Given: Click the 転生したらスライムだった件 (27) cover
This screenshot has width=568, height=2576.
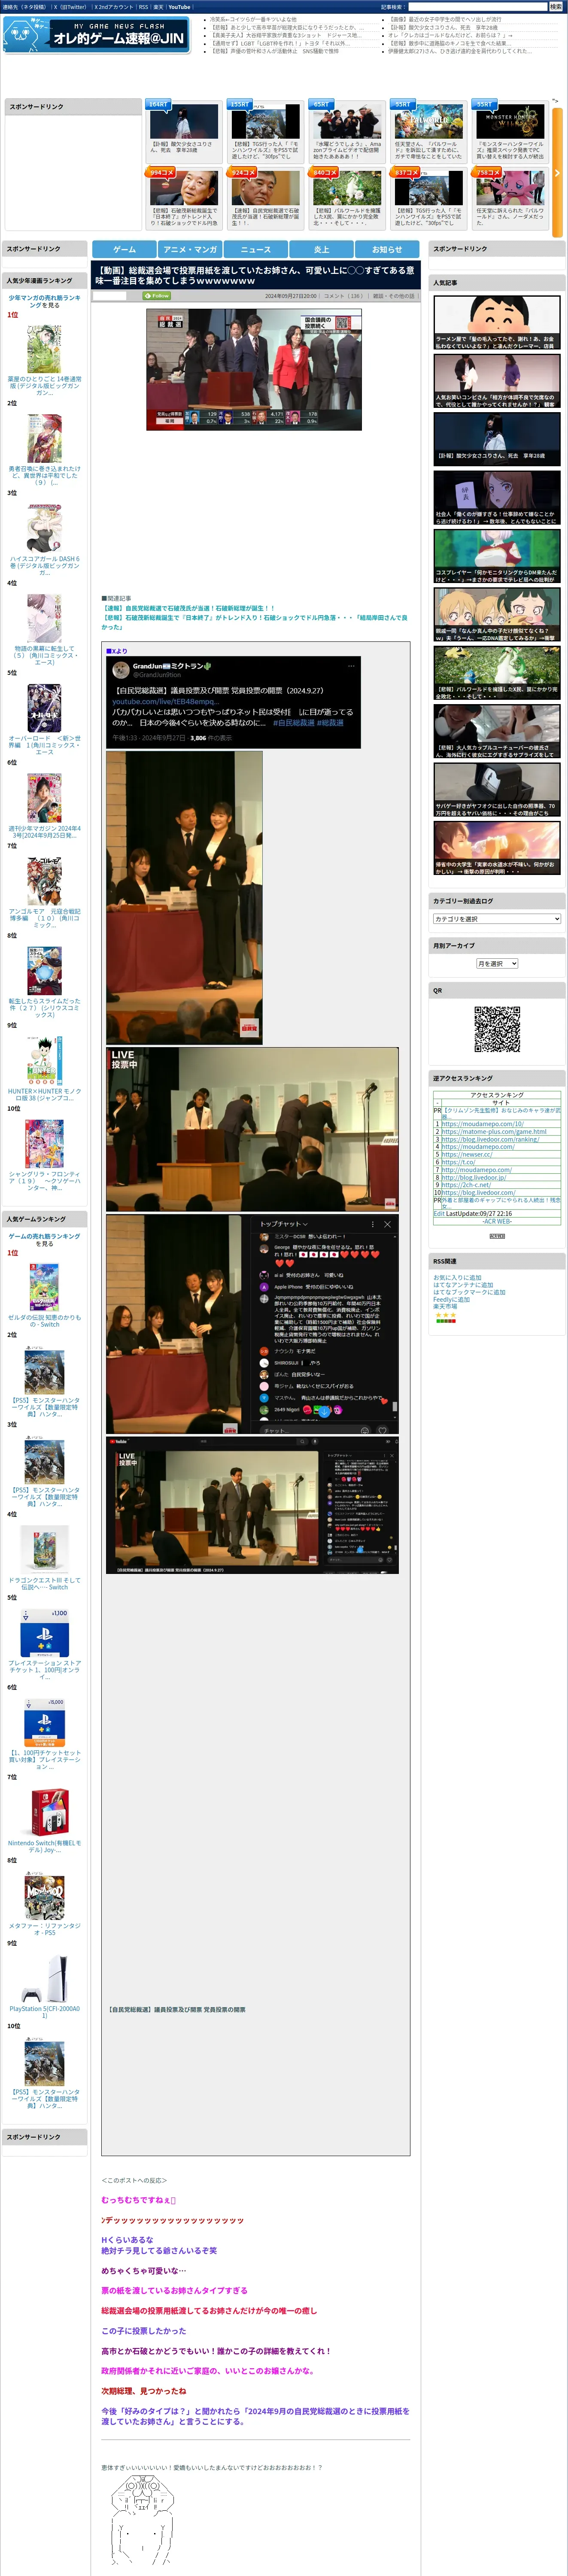Looking at the screenshot, I should click(44, 971).
